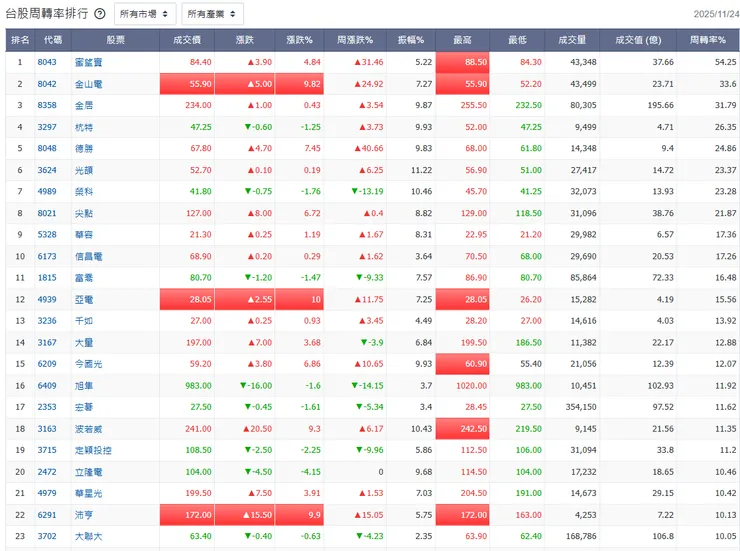Open stock code 8358 link

coord(47,105)
